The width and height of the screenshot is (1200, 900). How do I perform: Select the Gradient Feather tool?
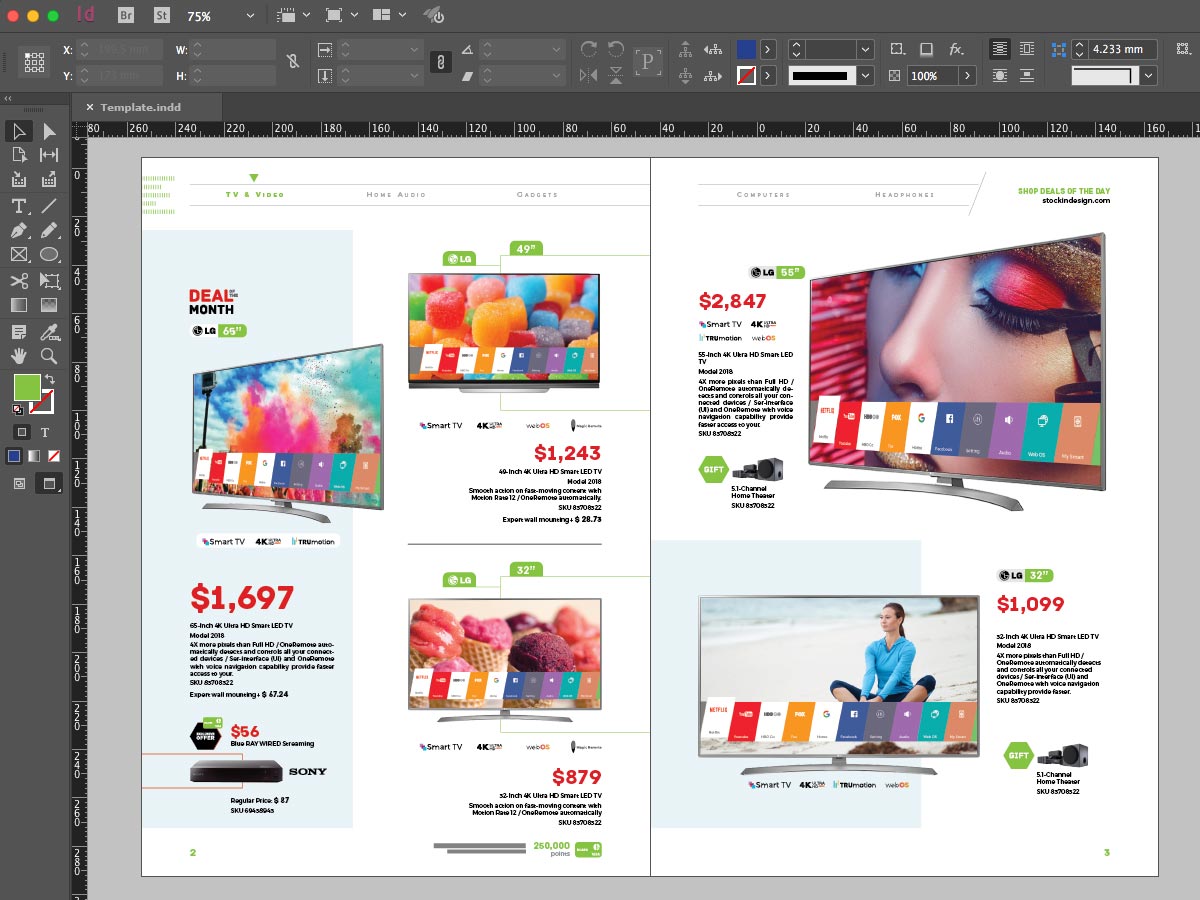click(49, 305)
